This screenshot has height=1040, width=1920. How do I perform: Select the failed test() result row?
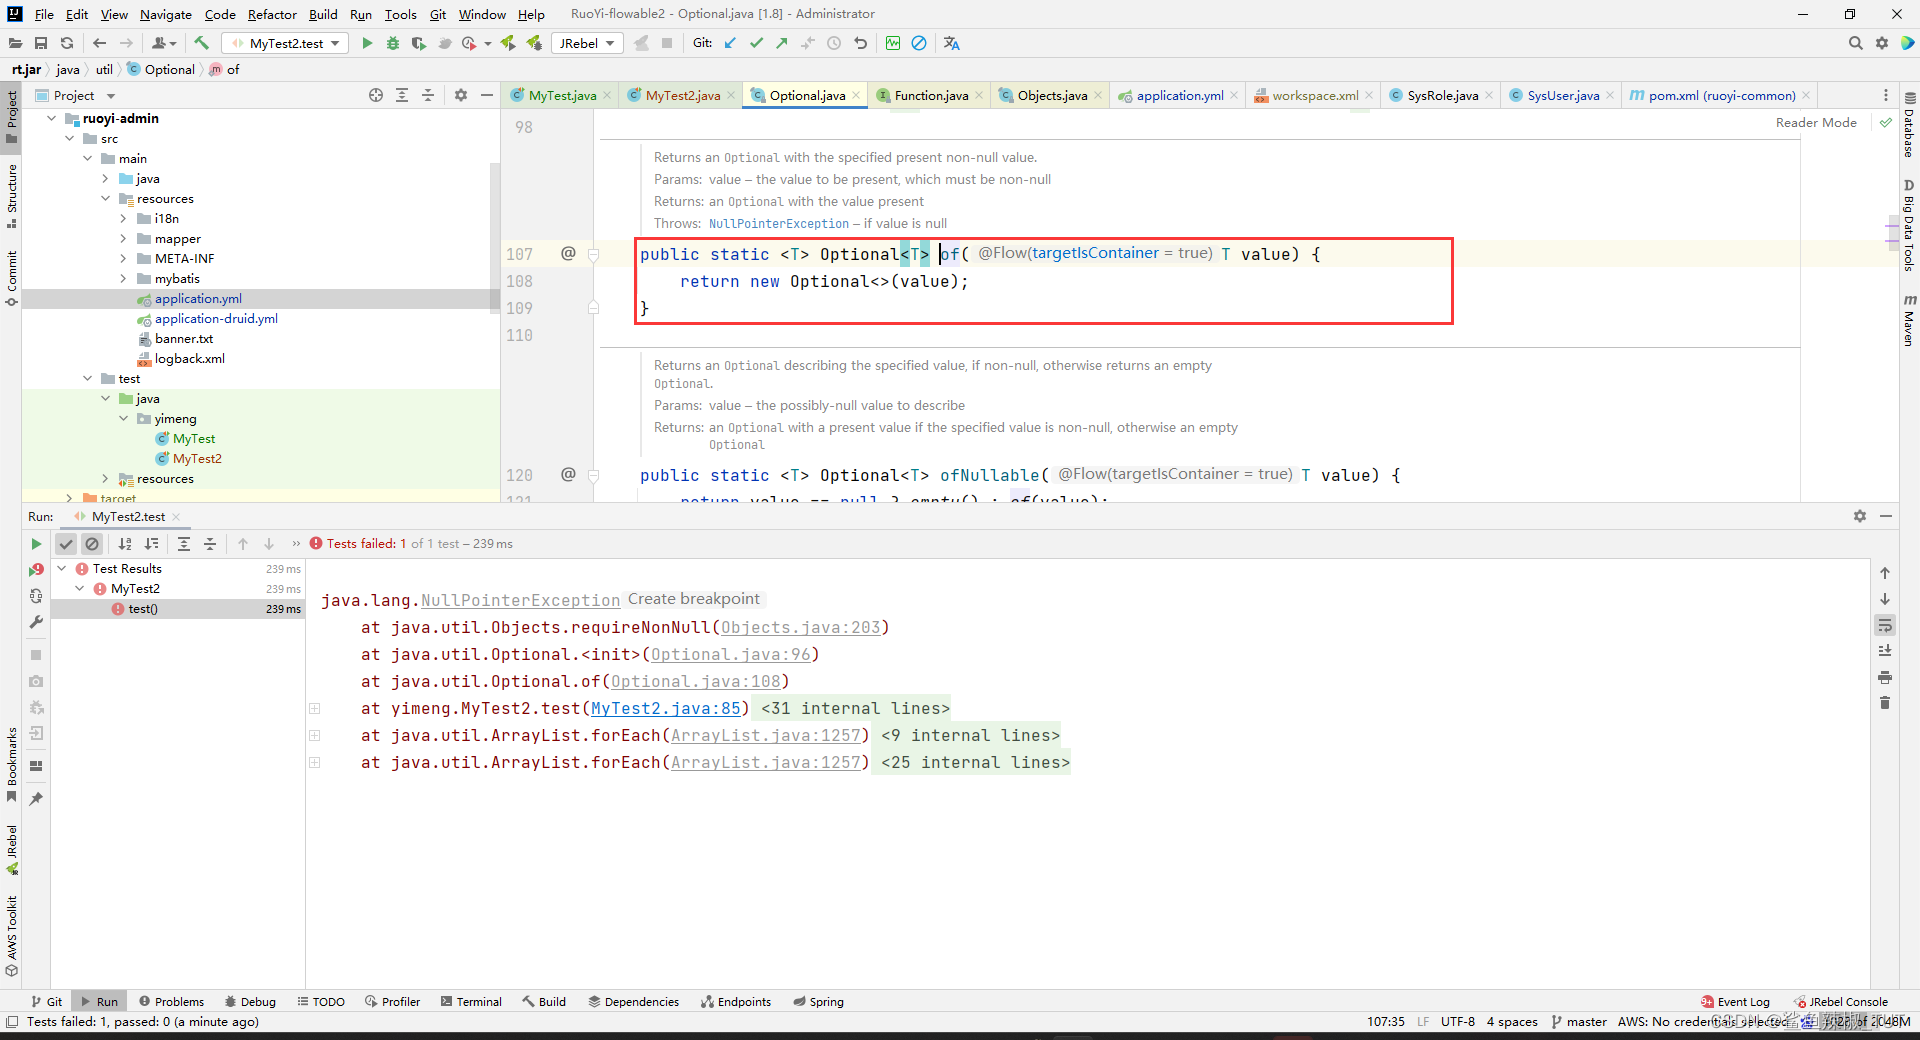178,608
